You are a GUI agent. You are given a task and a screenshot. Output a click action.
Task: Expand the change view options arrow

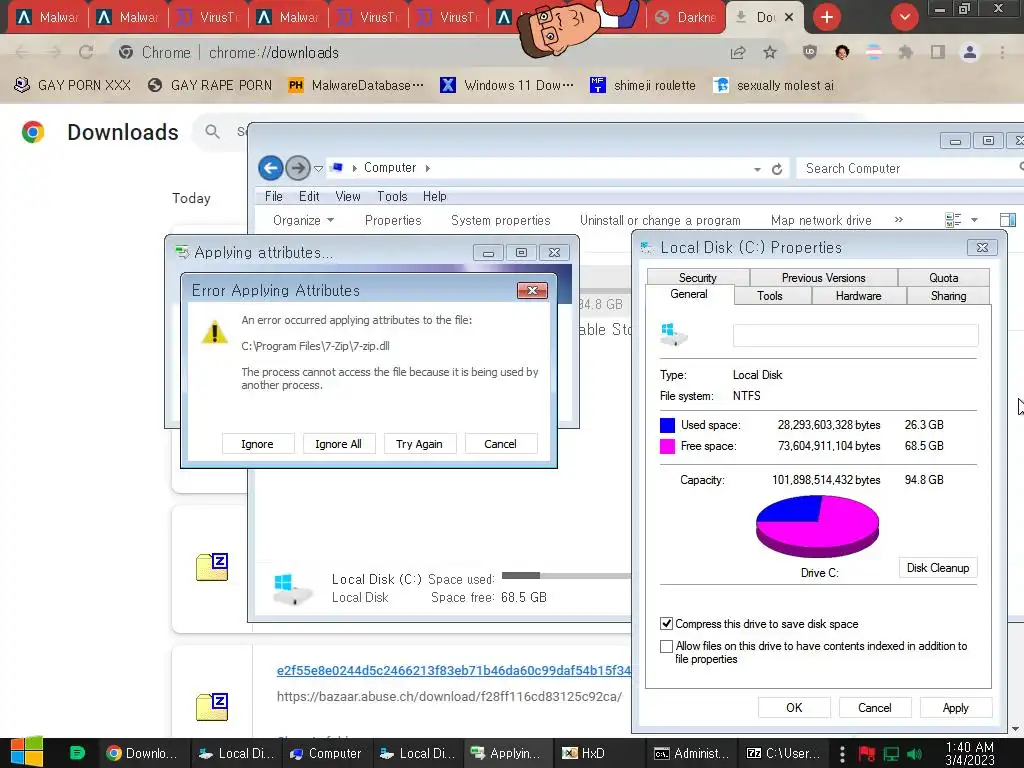pyautogui.click(x=974, y=220)
